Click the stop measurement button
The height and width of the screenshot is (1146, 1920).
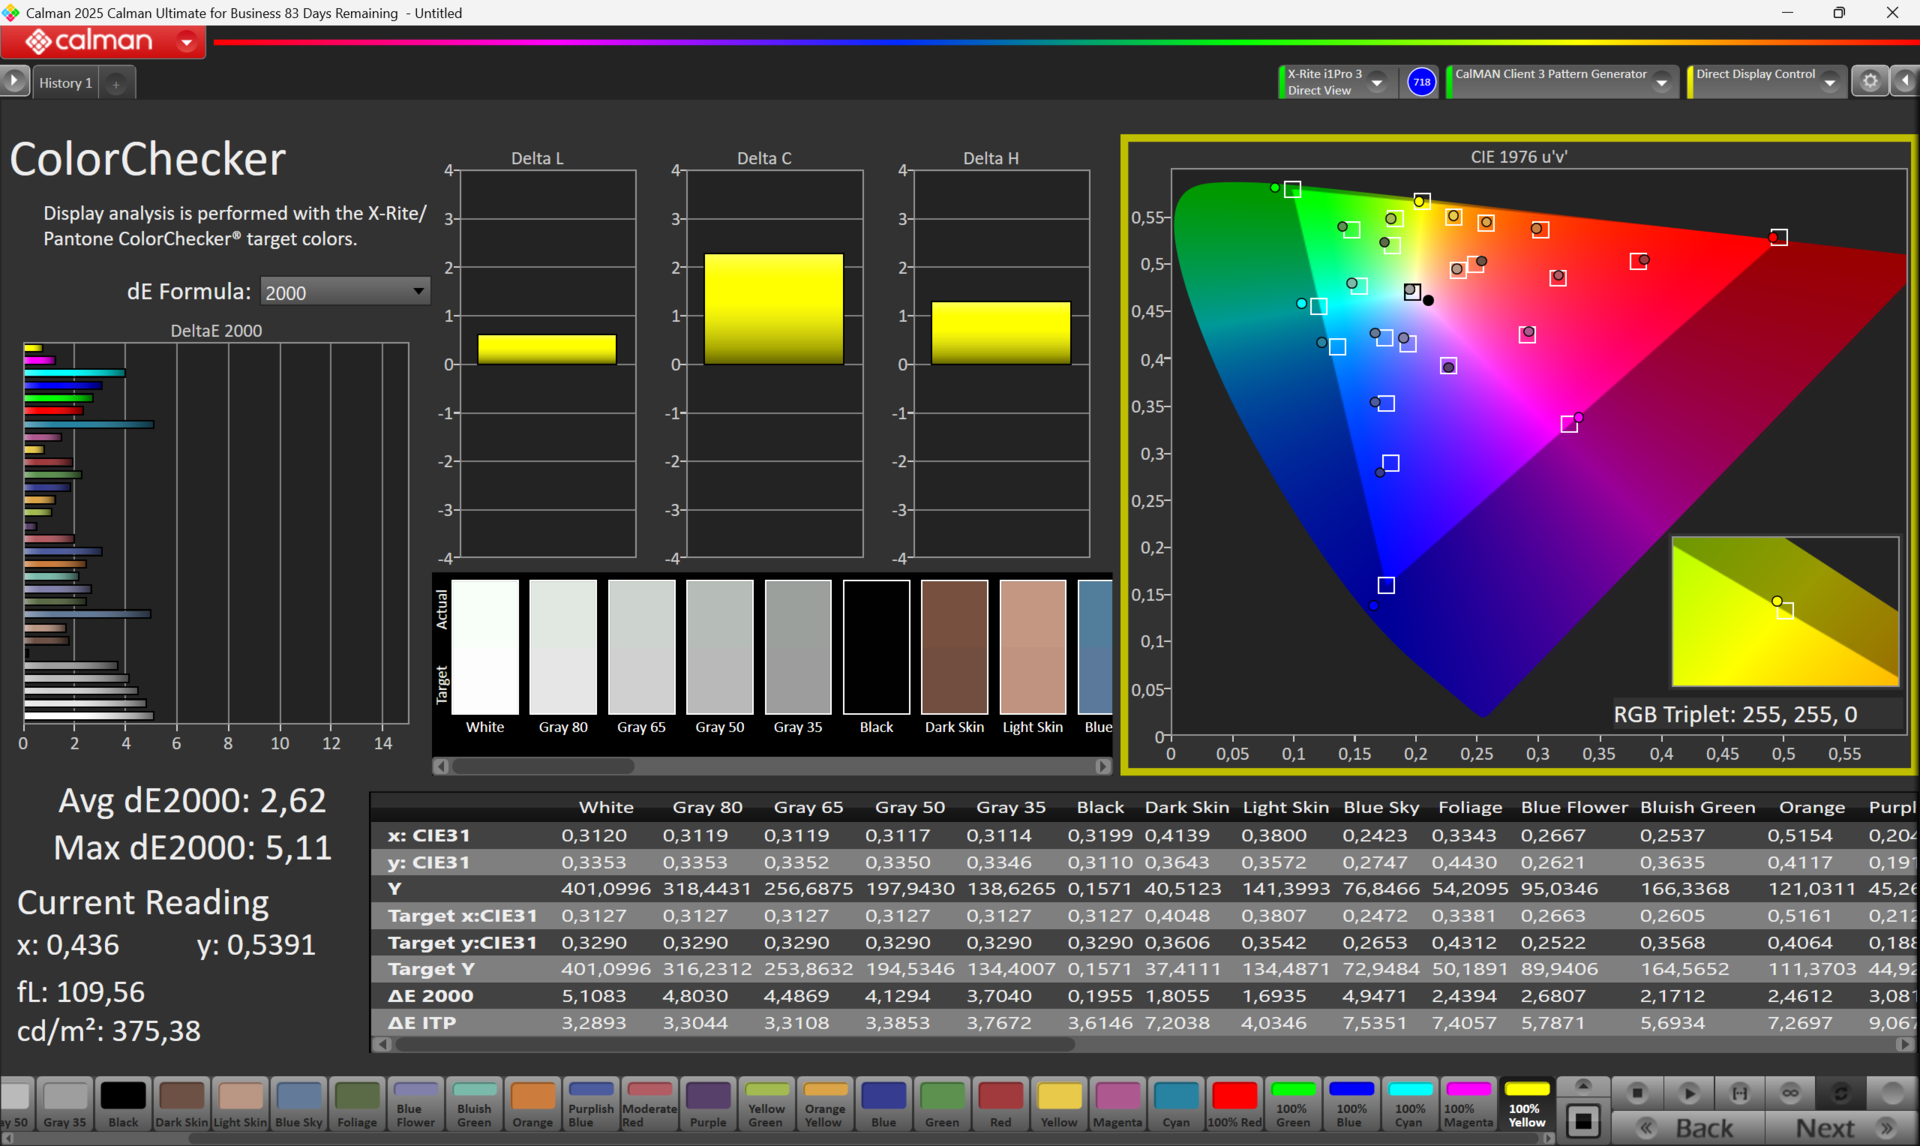[x=1637, y=1093]
